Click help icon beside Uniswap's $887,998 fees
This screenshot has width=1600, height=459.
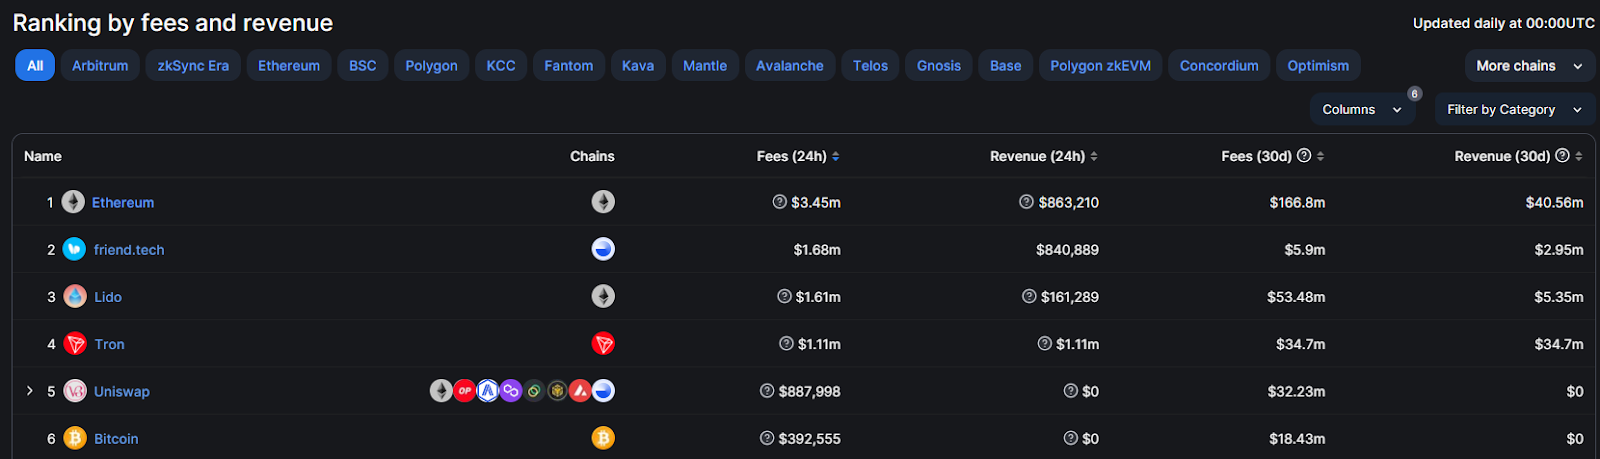(767, 391)
